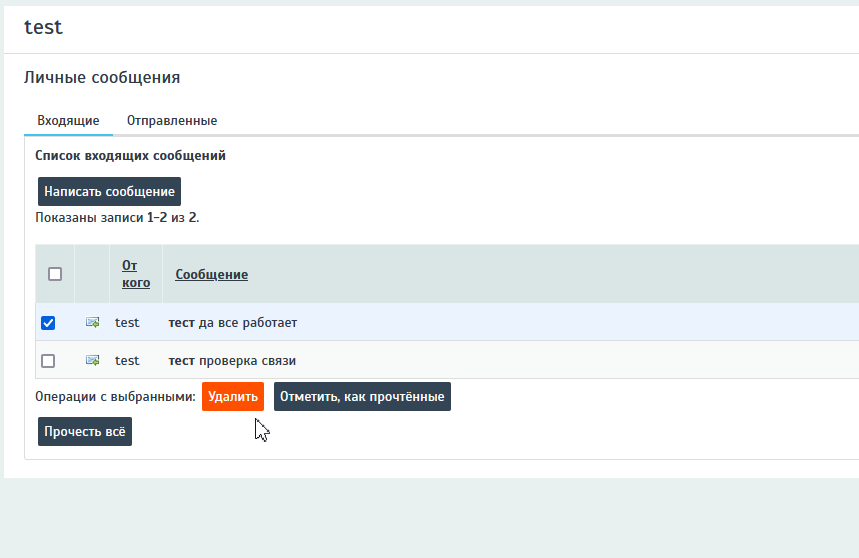
Task: Open the Отправленные tab
Action: click(x=171, y=121)
